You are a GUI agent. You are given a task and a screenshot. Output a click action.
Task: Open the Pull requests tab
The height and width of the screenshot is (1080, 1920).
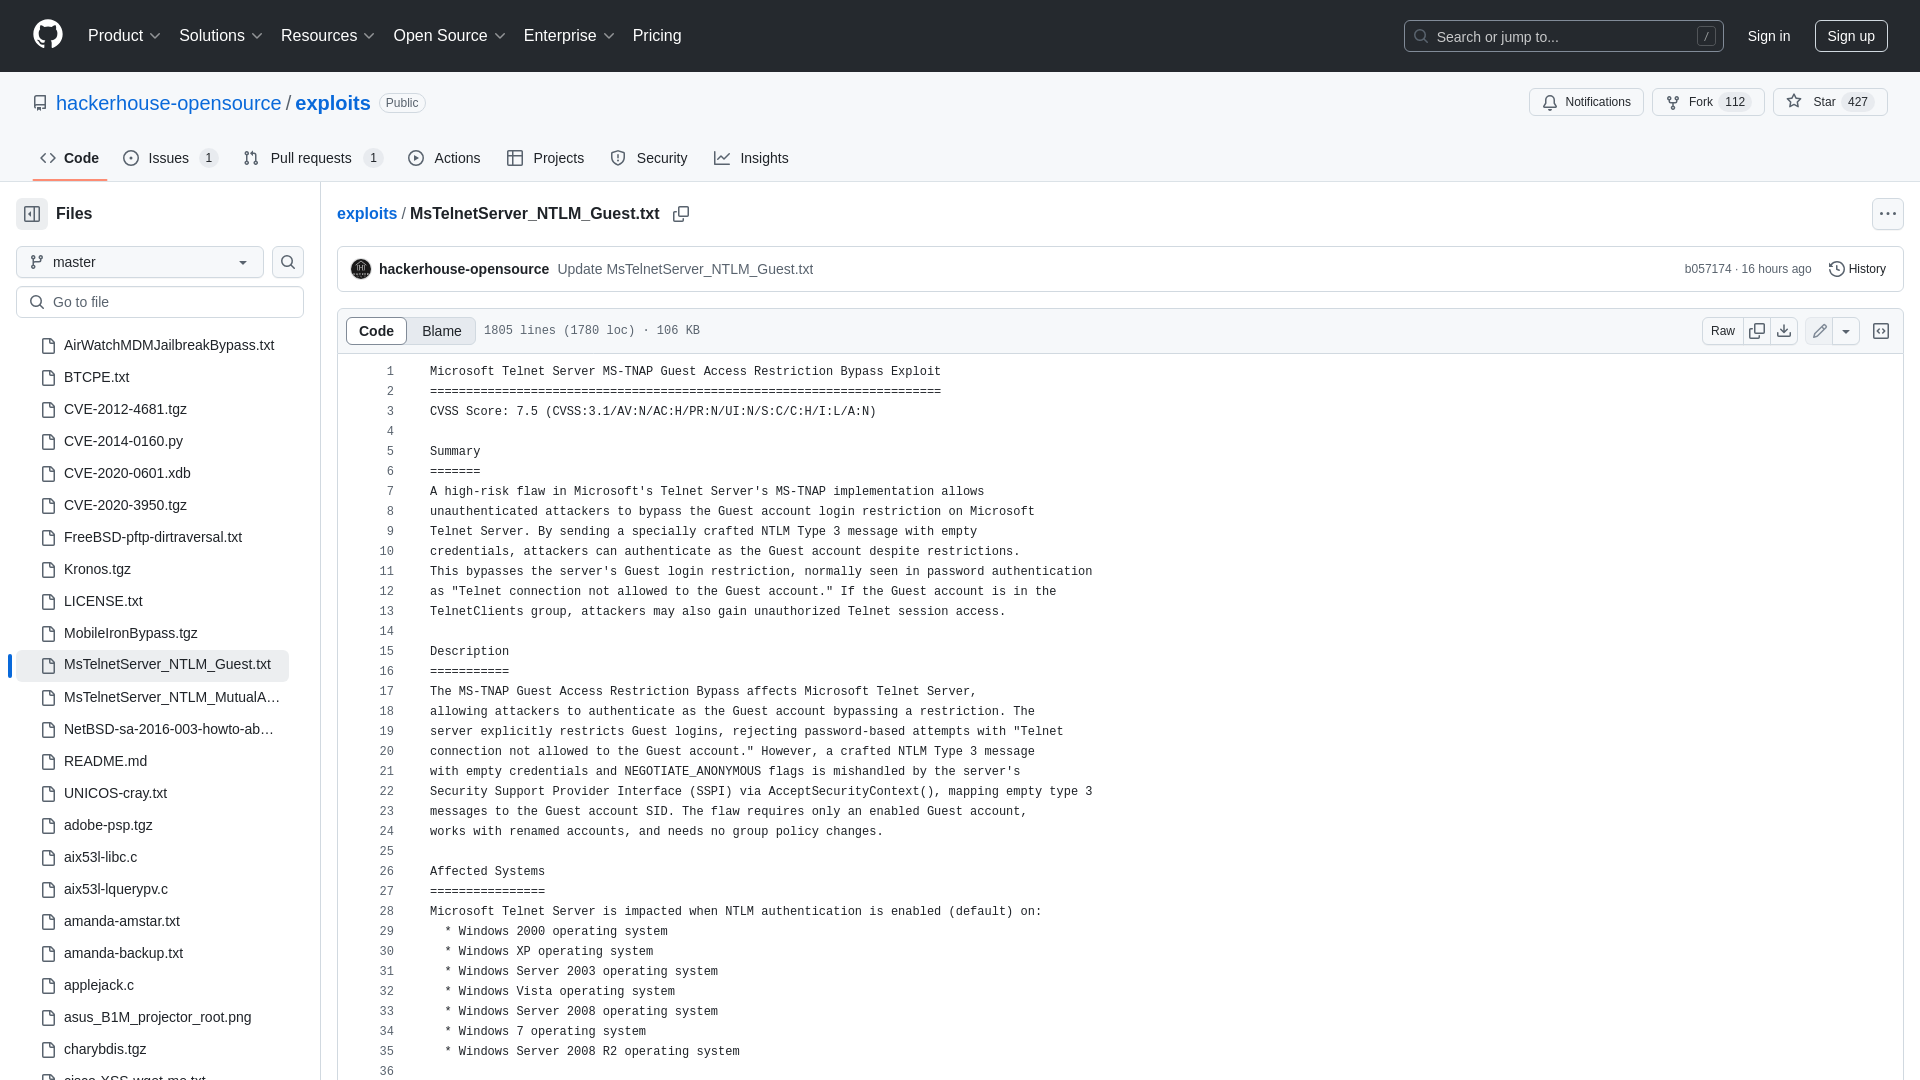pos(313,158)
